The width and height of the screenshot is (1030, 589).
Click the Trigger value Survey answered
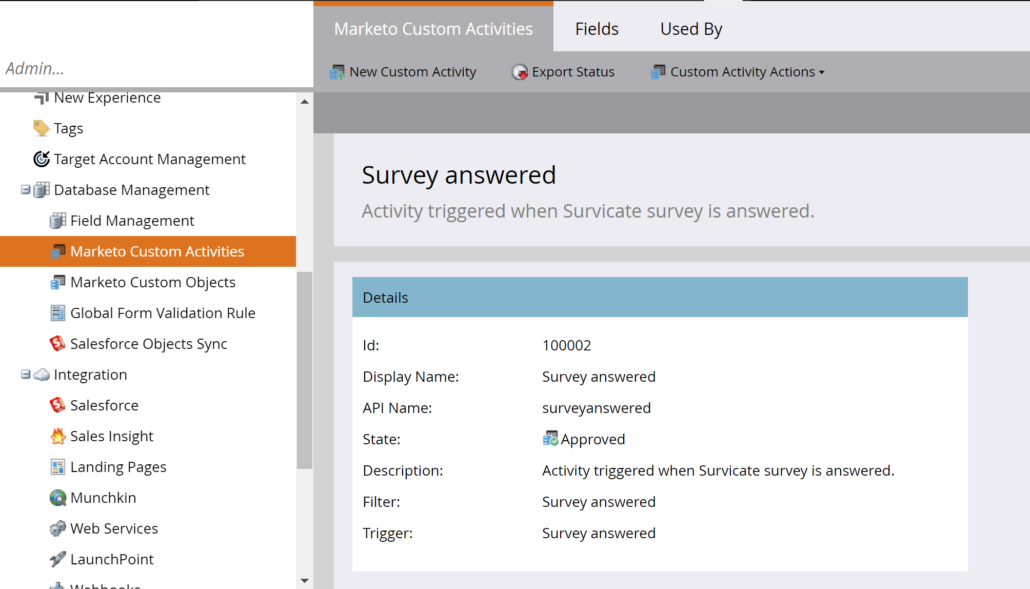598,533
